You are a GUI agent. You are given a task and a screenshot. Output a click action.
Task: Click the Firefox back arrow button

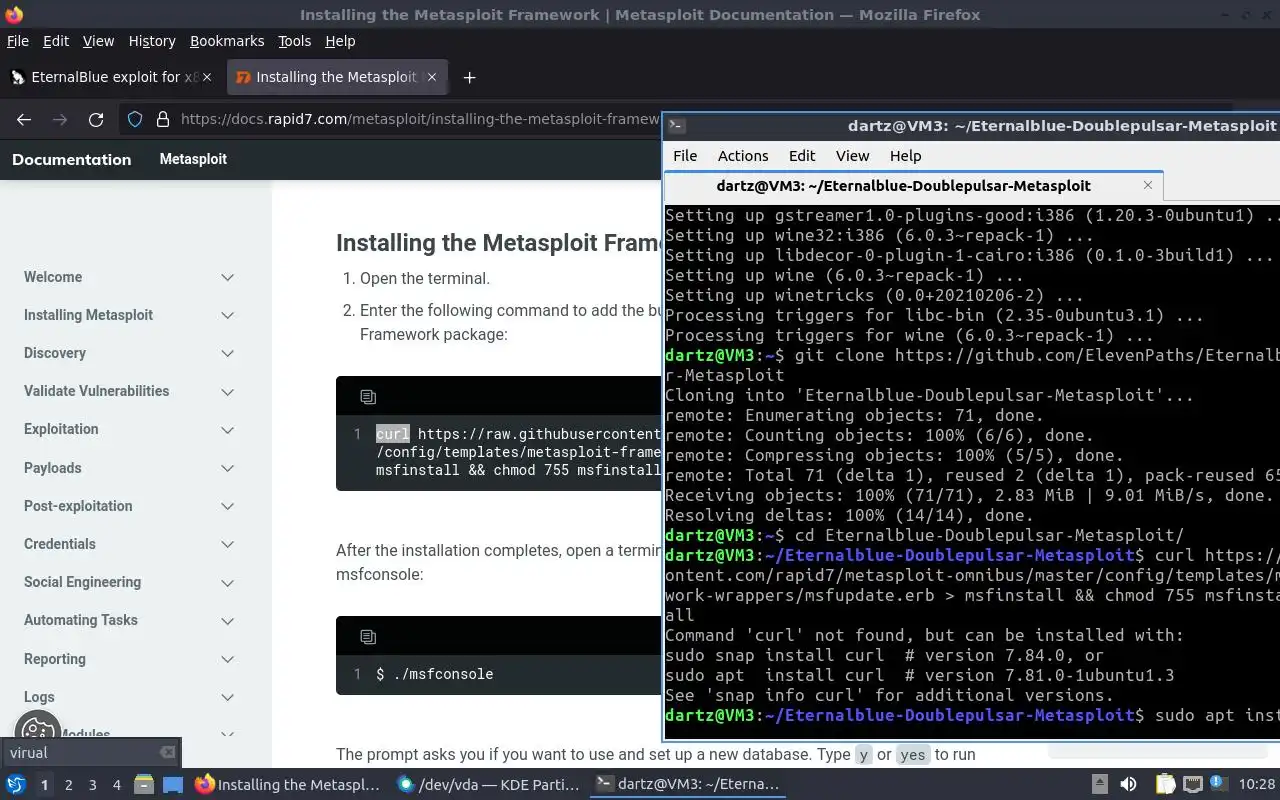[x=24, y=119]
